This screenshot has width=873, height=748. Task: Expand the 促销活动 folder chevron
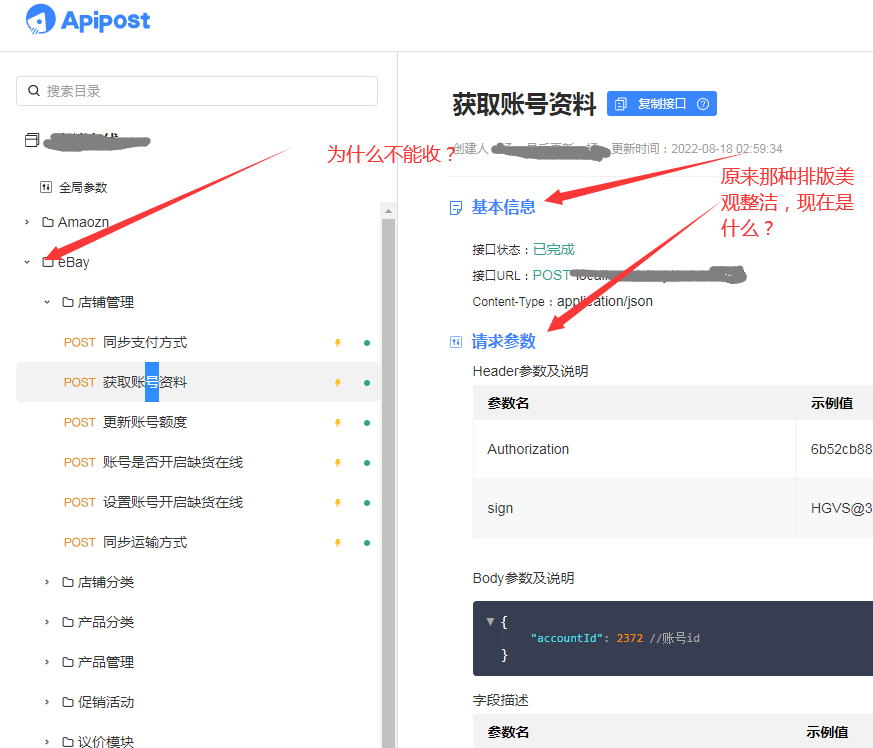tap(47, 702)
